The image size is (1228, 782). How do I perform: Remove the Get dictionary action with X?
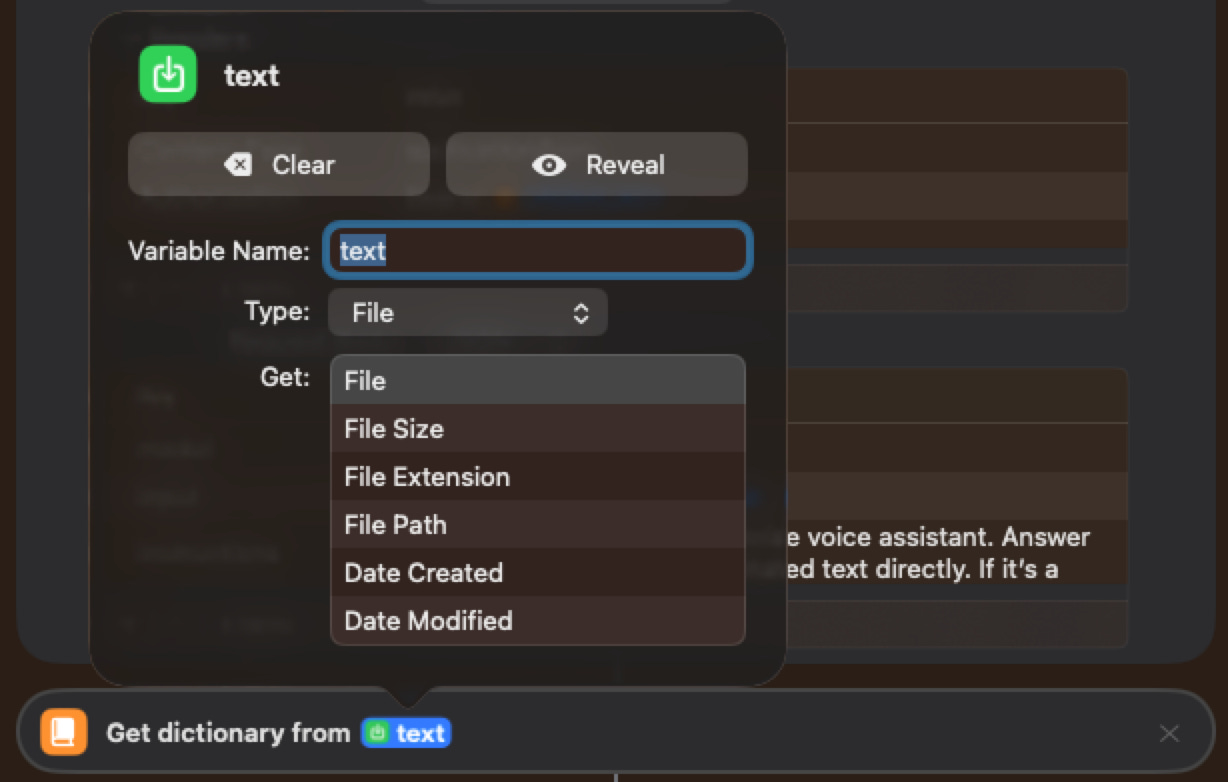point(1169,733)
